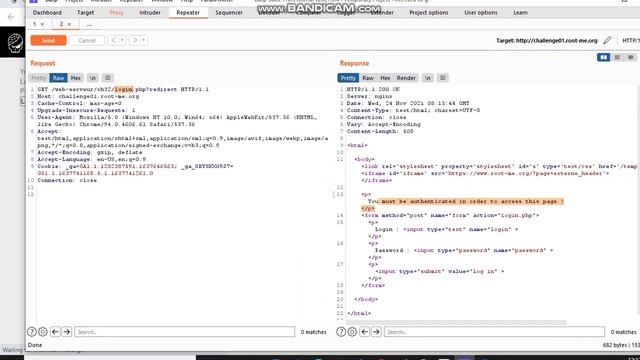Open Response panel hamburger options menu

click(442, 78)
